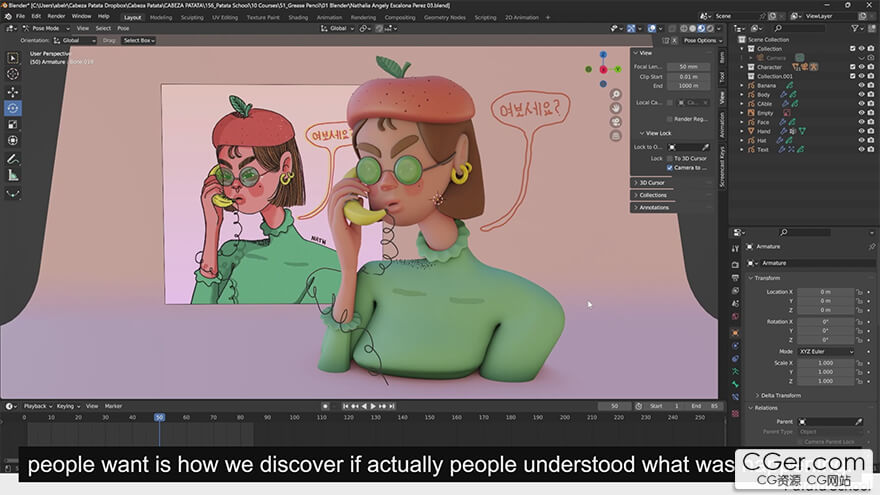Select the Annotate pencil tool

pyautogui.click(x=12, y=159)
